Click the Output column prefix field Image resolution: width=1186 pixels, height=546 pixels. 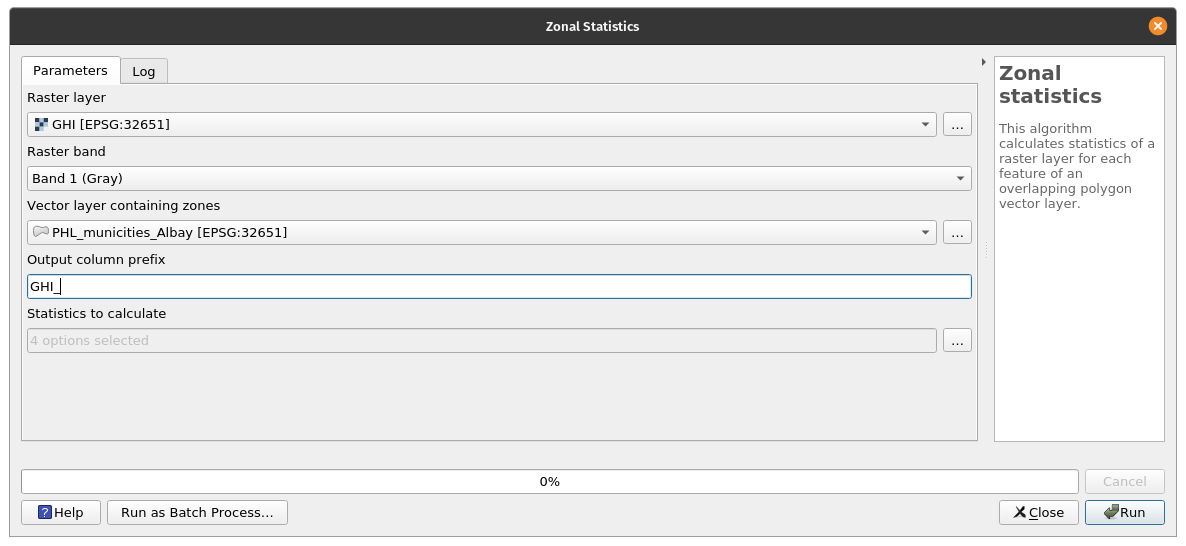point(499,287)
